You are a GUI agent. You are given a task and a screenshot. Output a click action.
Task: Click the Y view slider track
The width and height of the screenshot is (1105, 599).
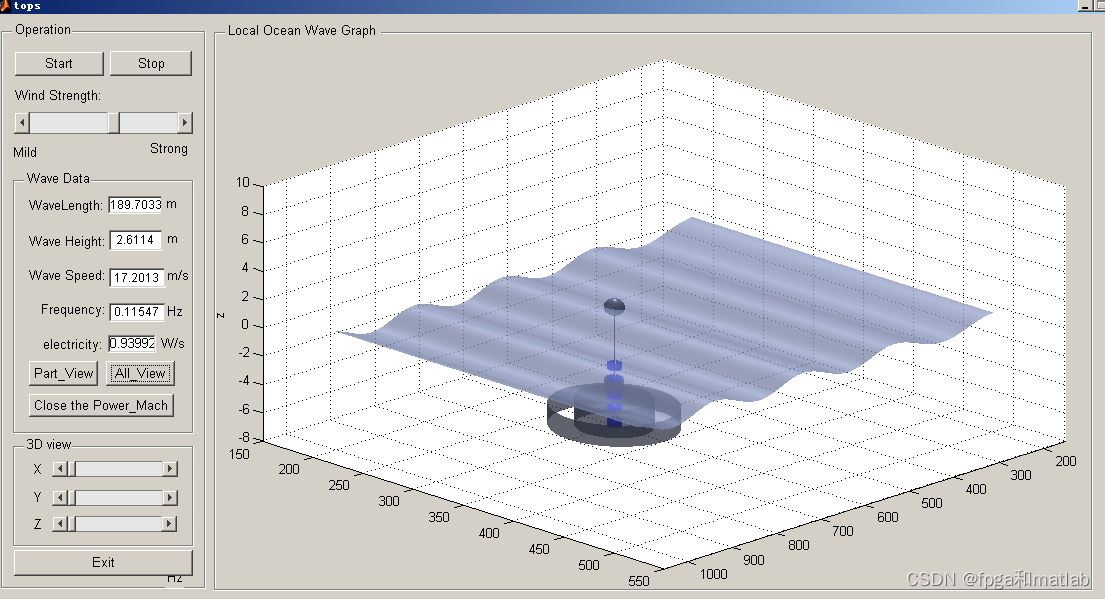coord(119,498)
